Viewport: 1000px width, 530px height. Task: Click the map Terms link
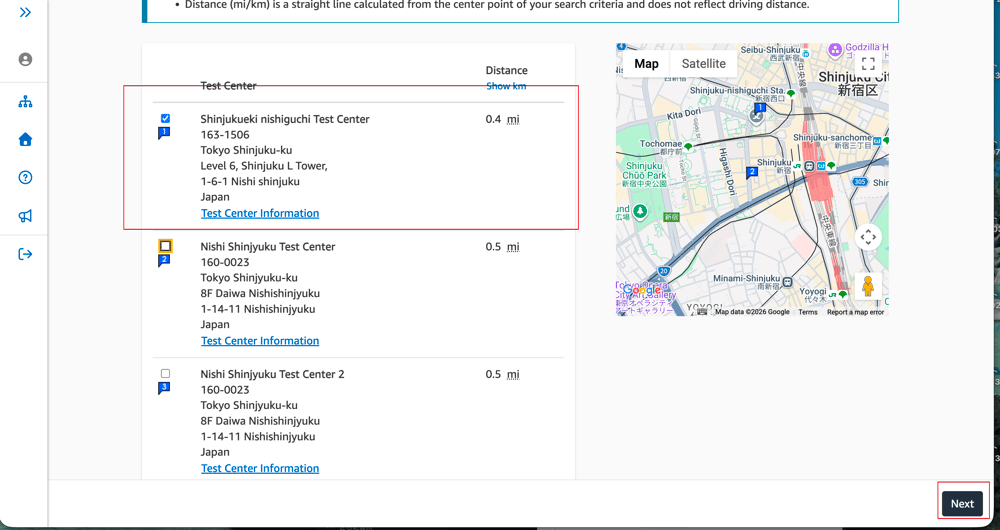(x=807, y=312)
